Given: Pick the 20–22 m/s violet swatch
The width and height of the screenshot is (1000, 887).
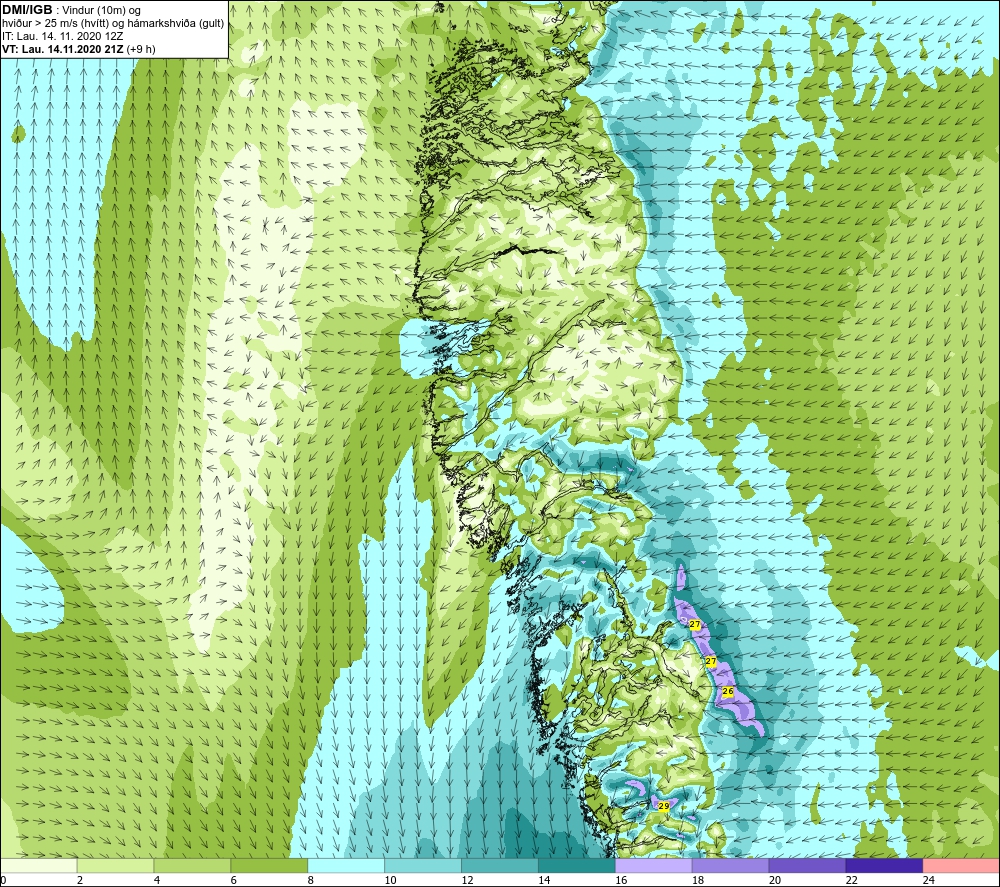Looking at the screenshot, I should [x=807, y=865].
